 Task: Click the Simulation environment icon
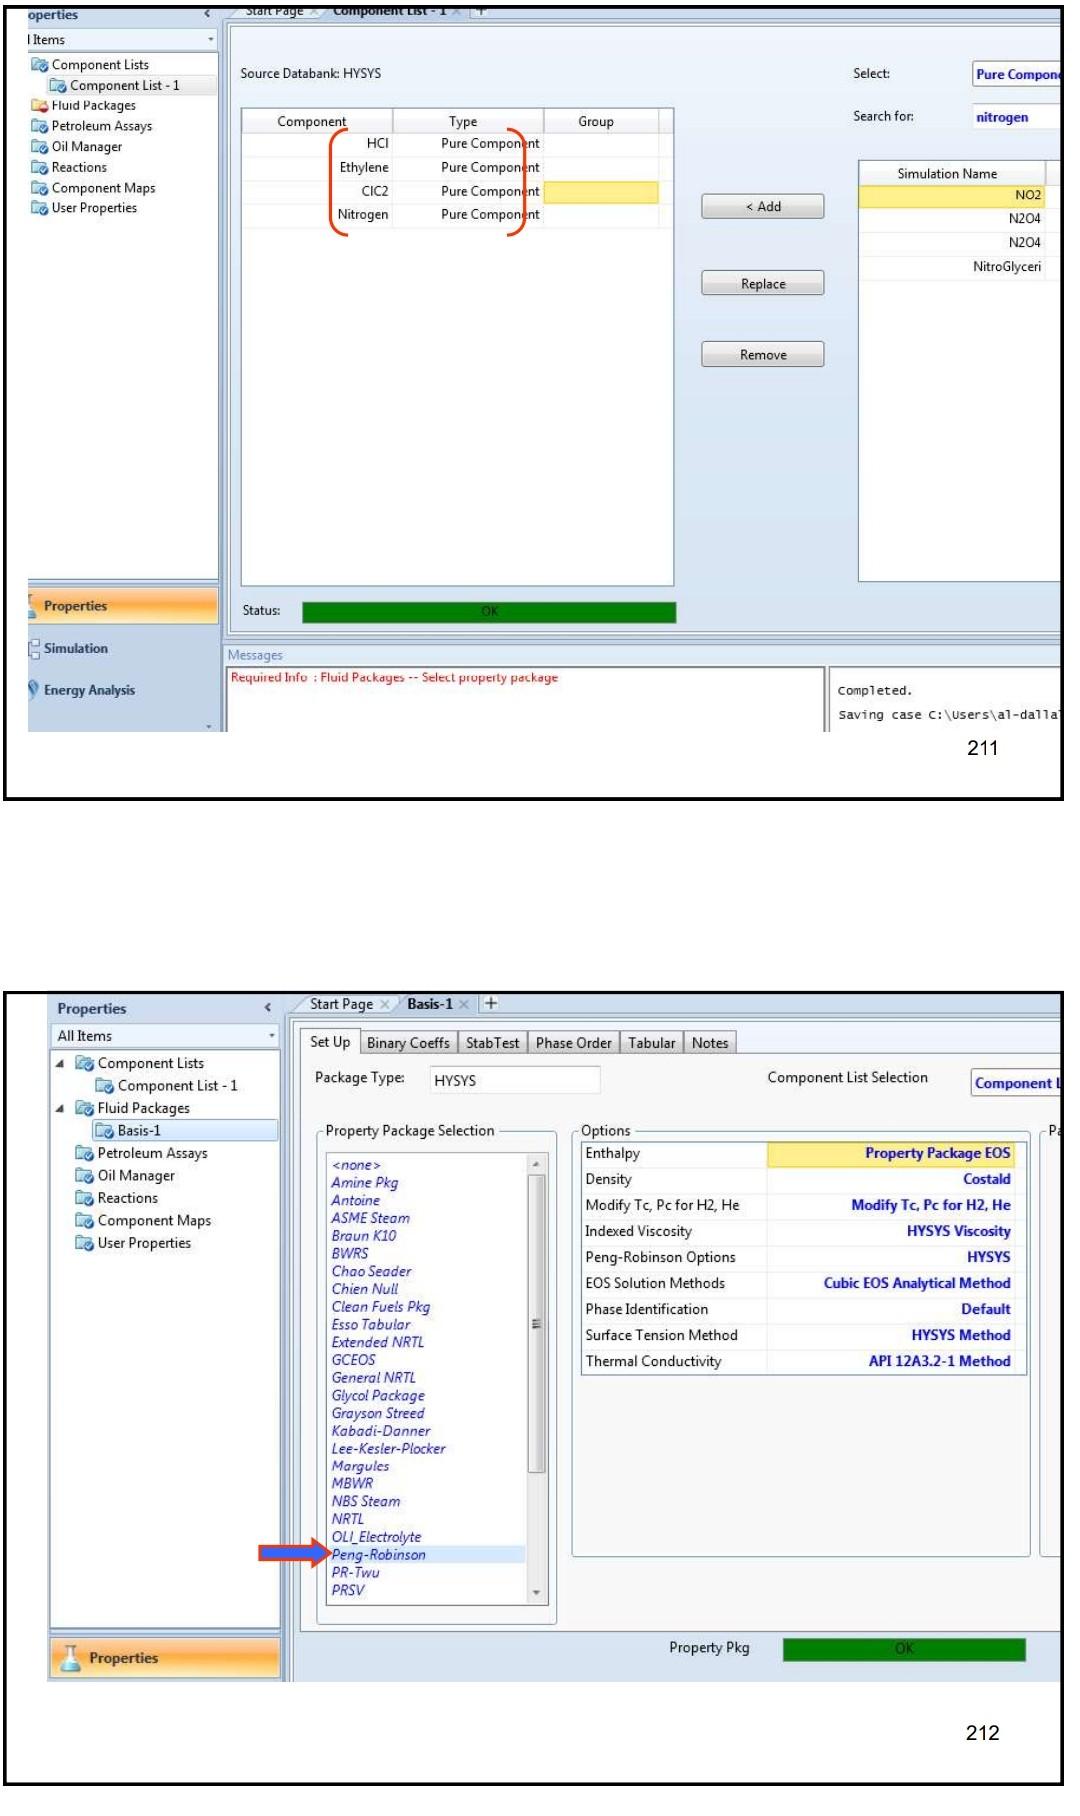click(x=34, y=649)
